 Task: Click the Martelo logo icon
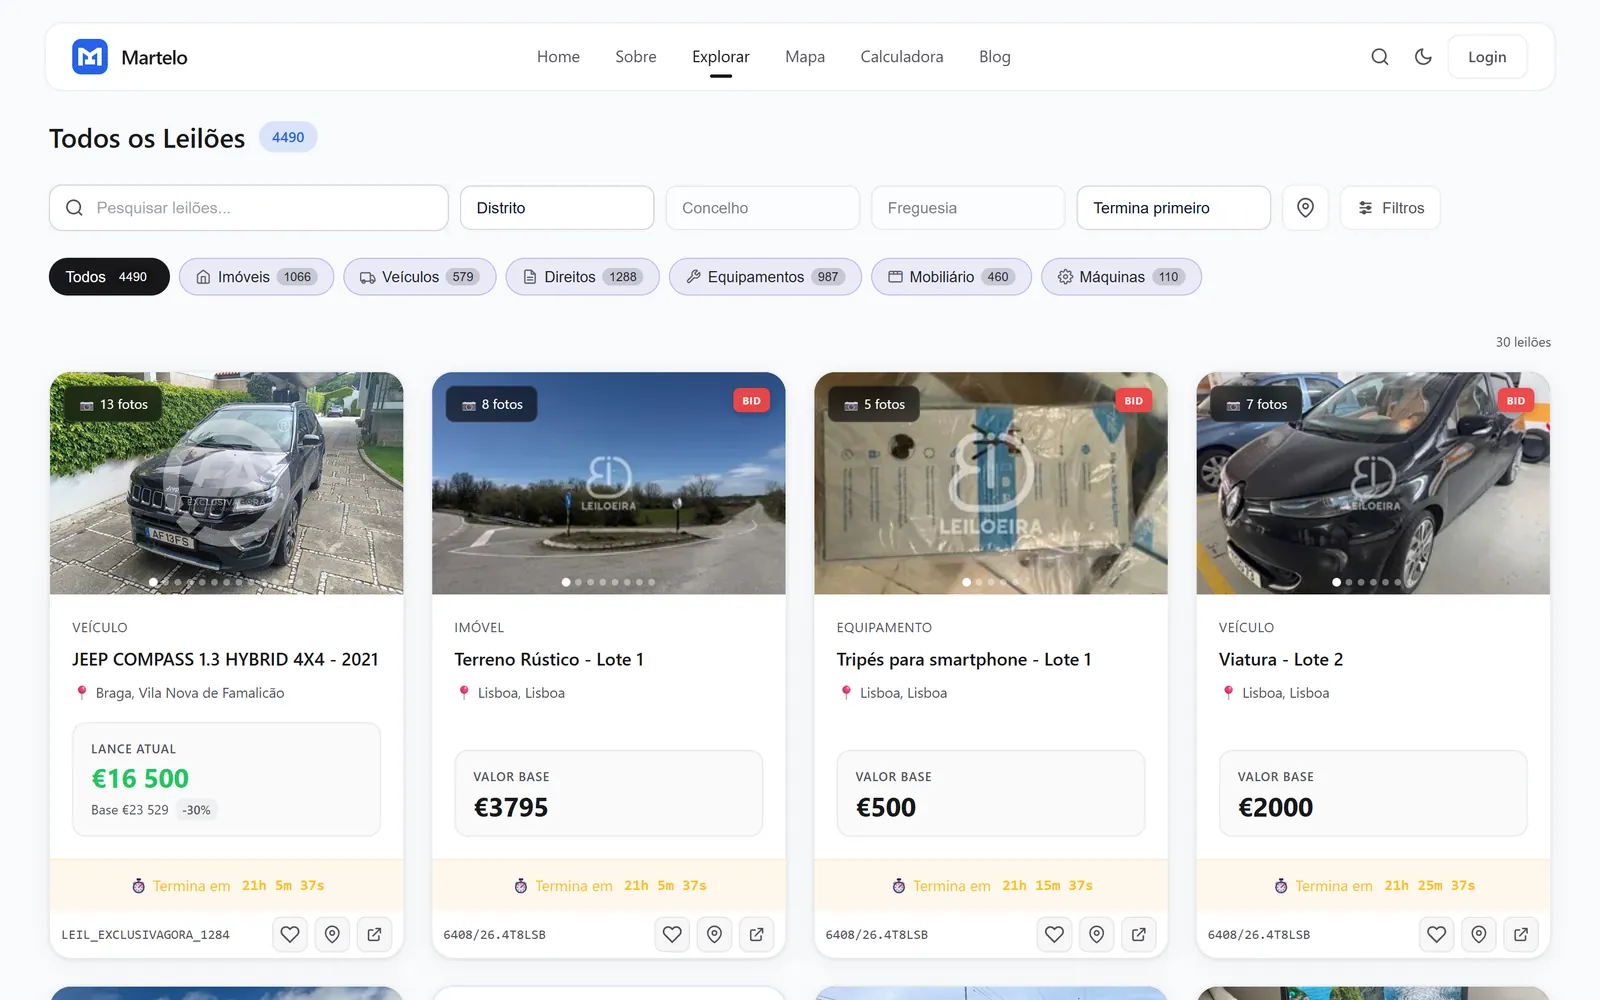pyautogui.click(x=90, y=57)
